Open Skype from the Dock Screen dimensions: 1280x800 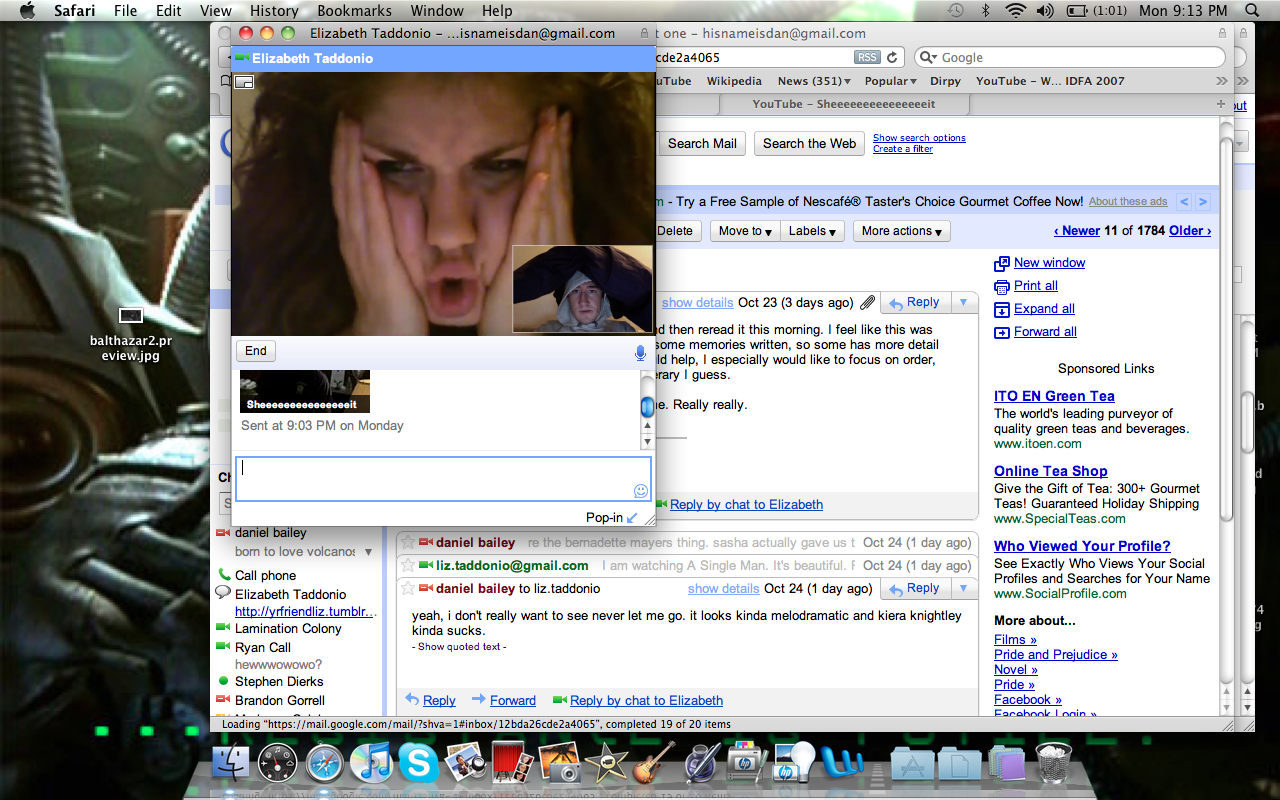(x=419, y=762)
